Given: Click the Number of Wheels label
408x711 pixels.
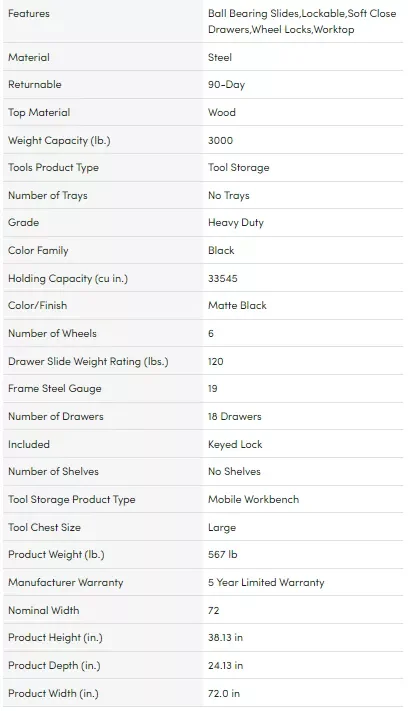Looking at the screenshot, I should click(x=52, y=333).
